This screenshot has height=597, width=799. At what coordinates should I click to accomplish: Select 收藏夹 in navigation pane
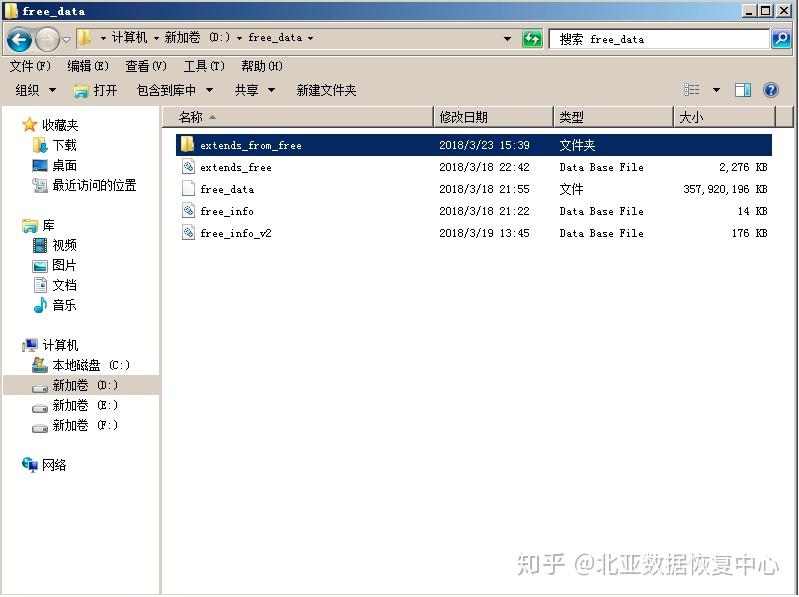tap(50, 125)
